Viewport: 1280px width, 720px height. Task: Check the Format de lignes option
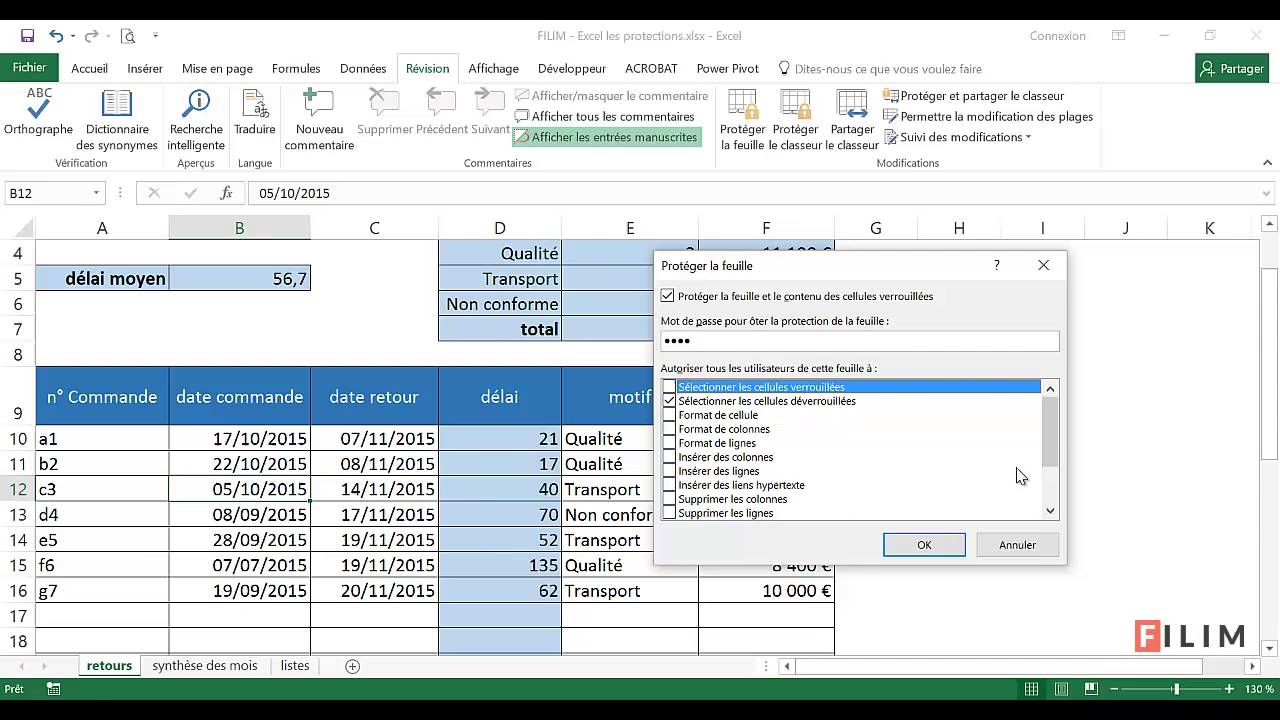coord(670,443)
